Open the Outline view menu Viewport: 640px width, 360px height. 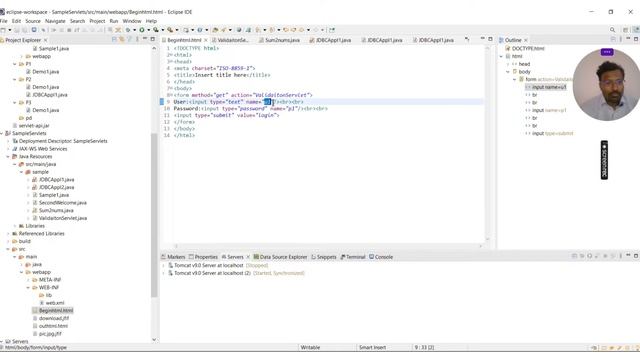[620, 40]
